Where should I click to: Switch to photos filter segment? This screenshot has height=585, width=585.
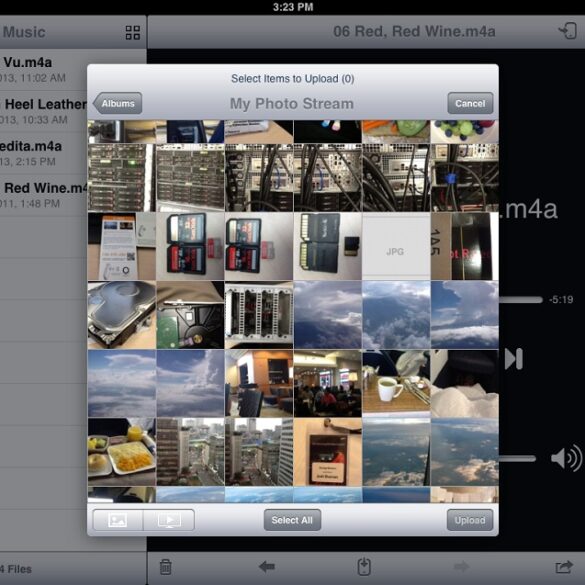118,520
